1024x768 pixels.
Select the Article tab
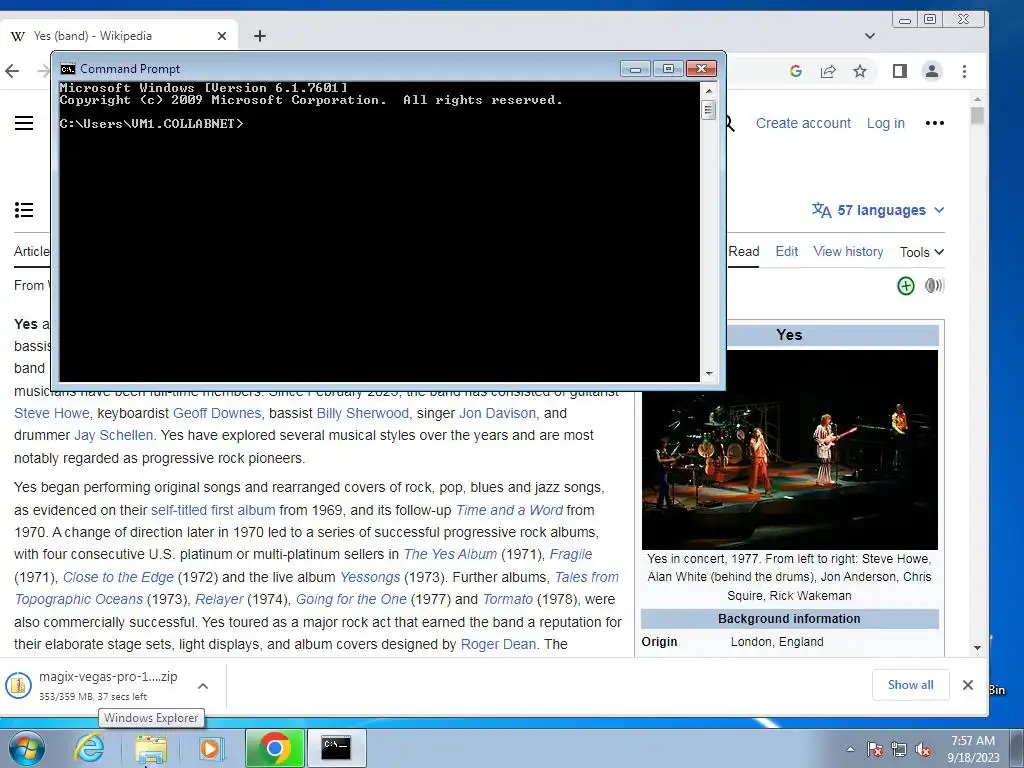pyautogui.click(x=31, y=251)
